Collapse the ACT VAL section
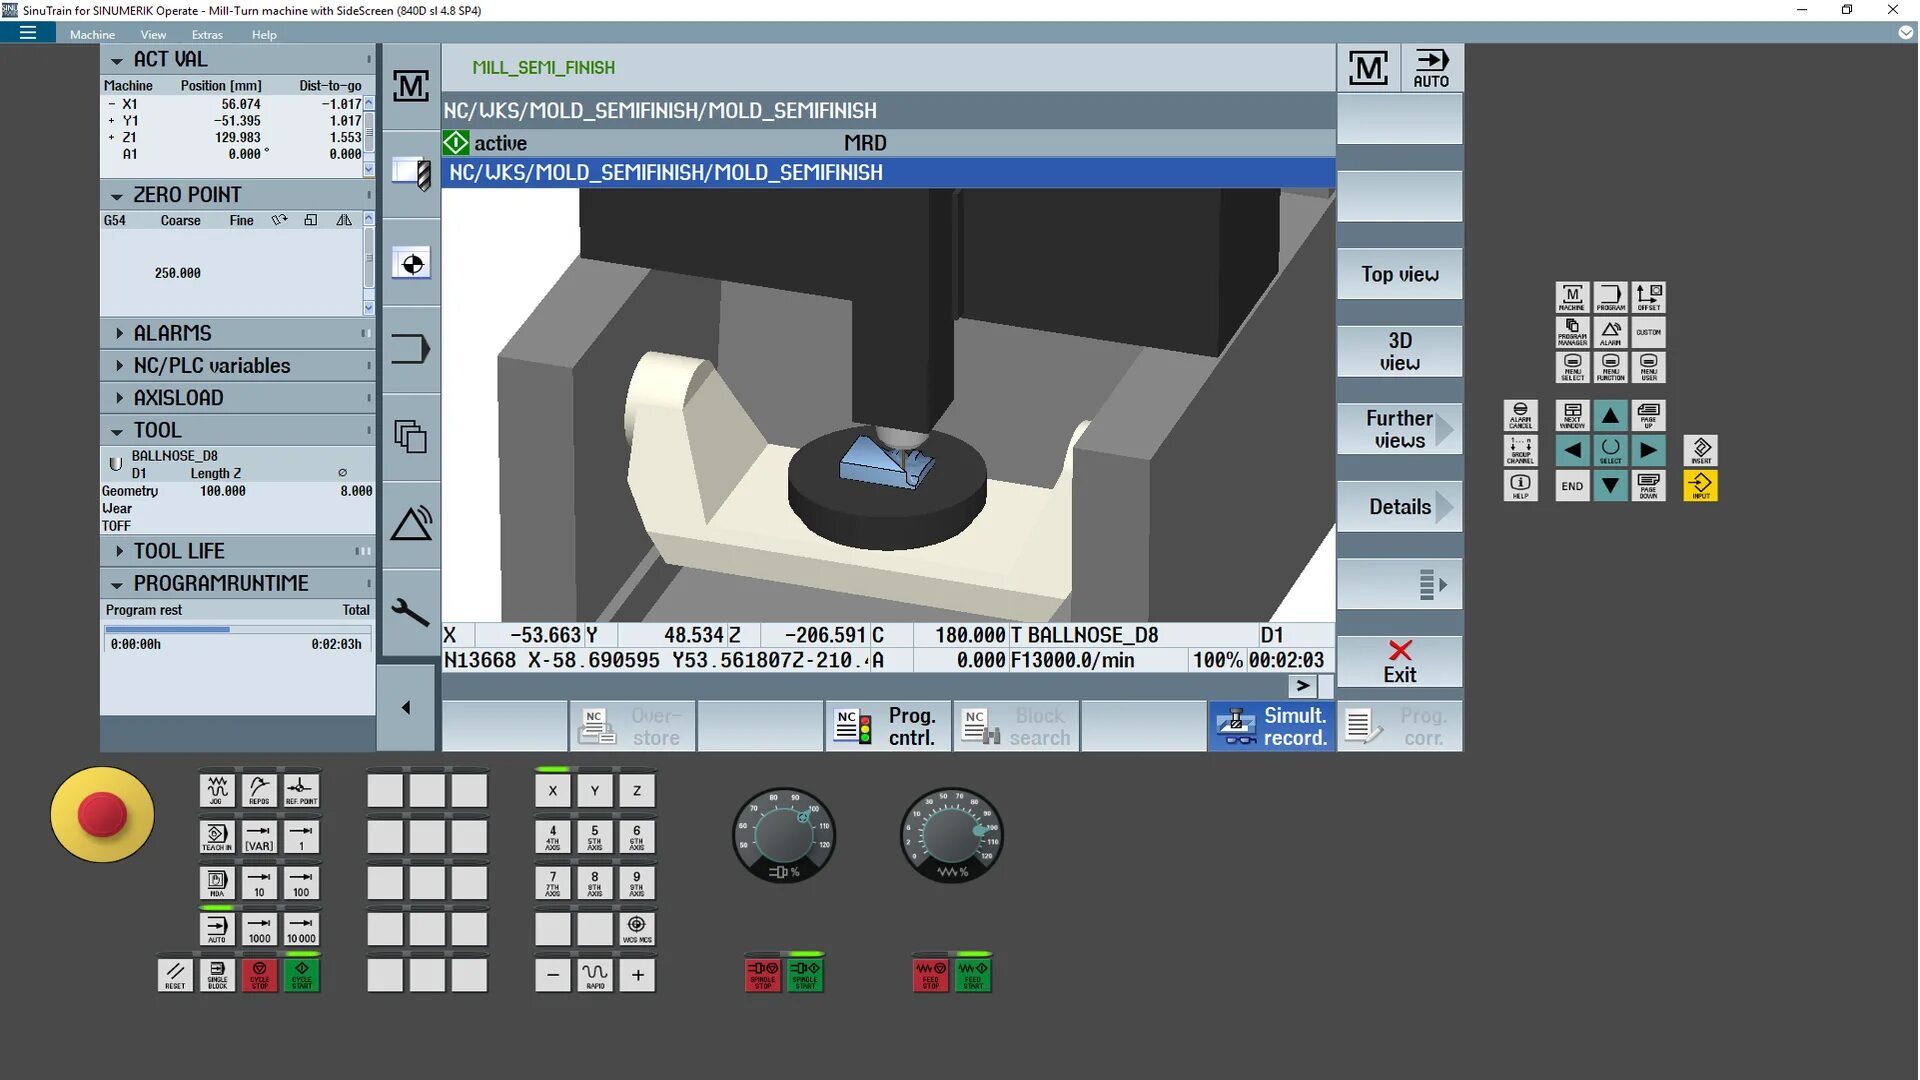Viewport: 1920px width, 1080px height. pos(117,60)
